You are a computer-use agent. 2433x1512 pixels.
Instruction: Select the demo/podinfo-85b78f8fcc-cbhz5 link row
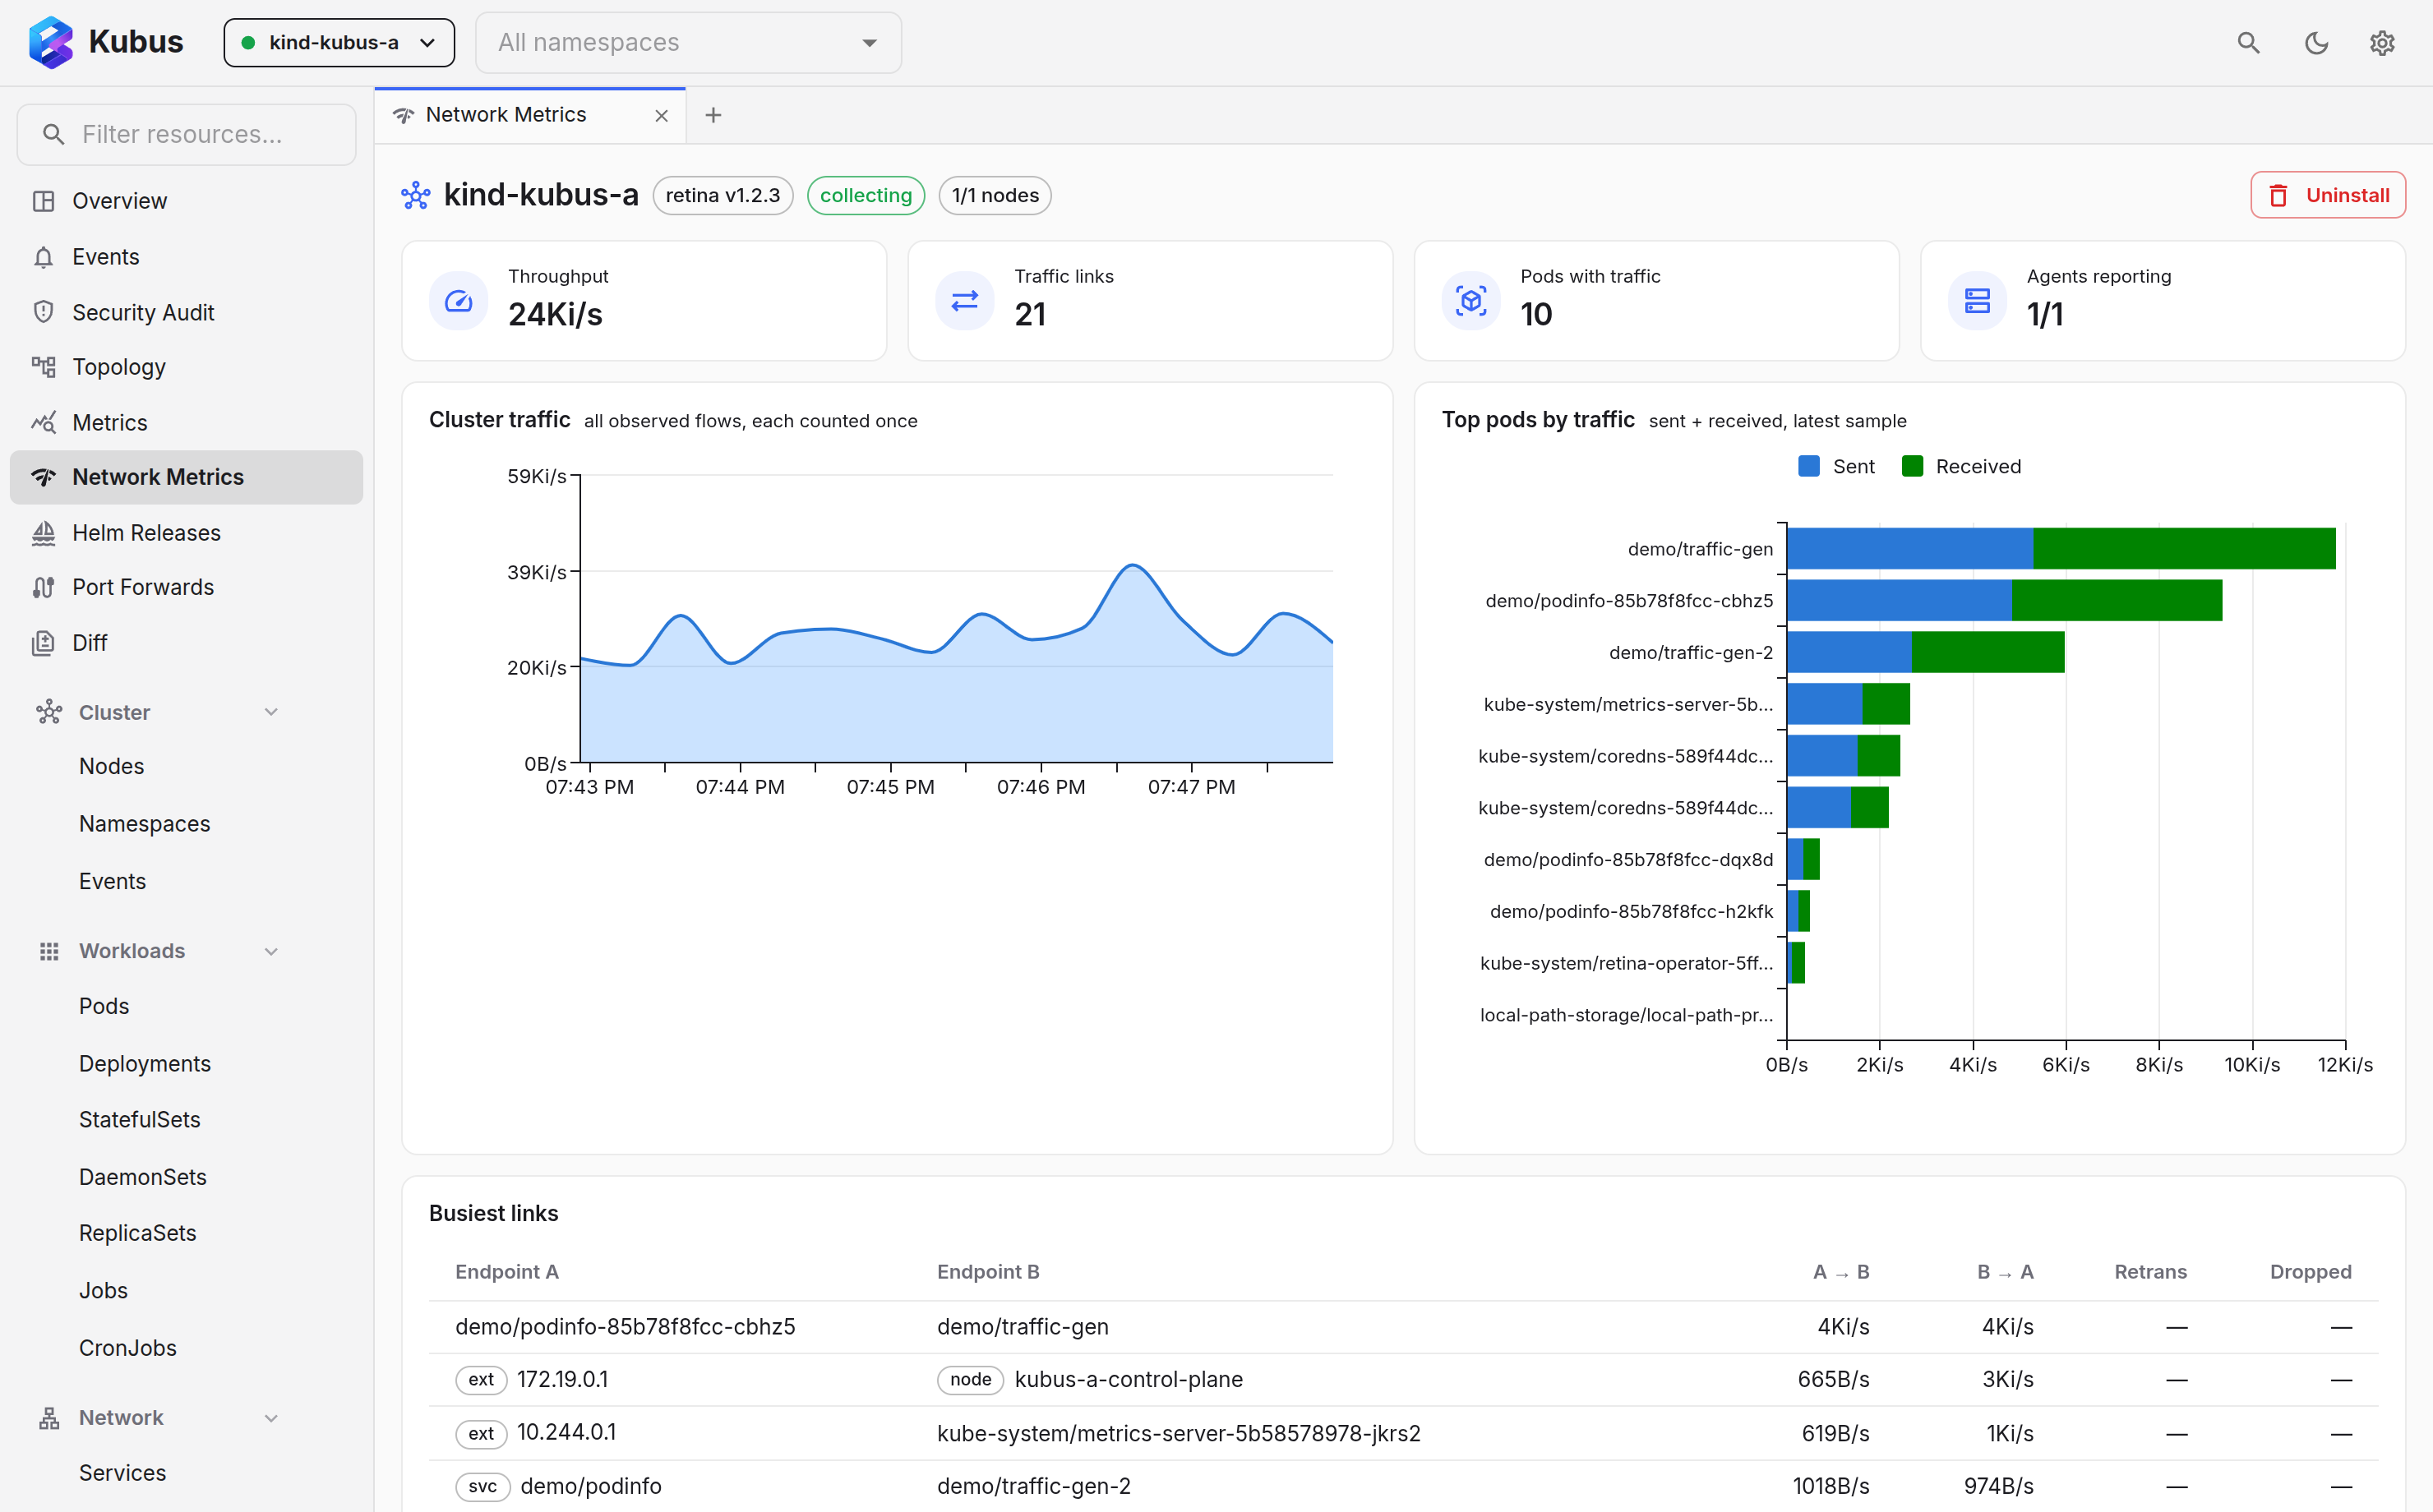1403,1327
